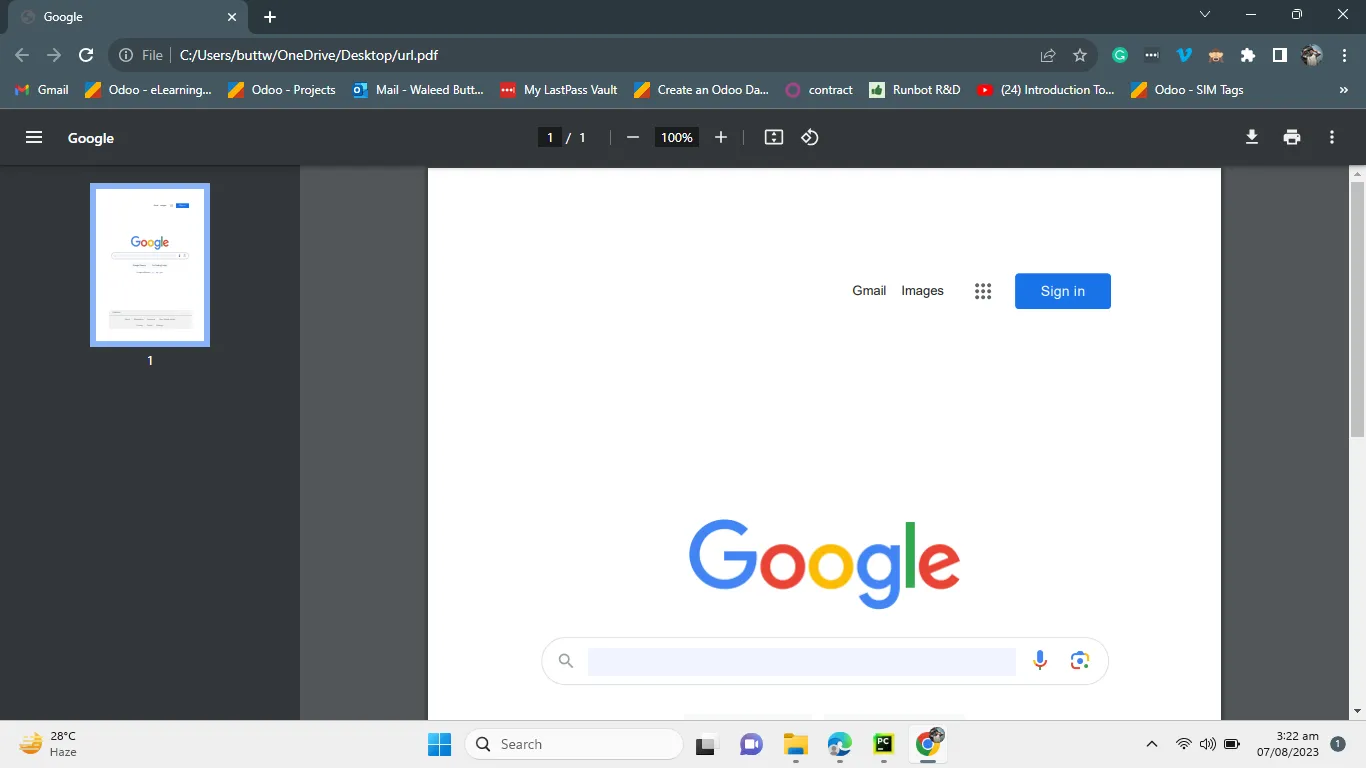Image resolution: width=1366 pixels, height=768 pixels.
Task: Click the taskbar Search box
Action: click(574, 744)
